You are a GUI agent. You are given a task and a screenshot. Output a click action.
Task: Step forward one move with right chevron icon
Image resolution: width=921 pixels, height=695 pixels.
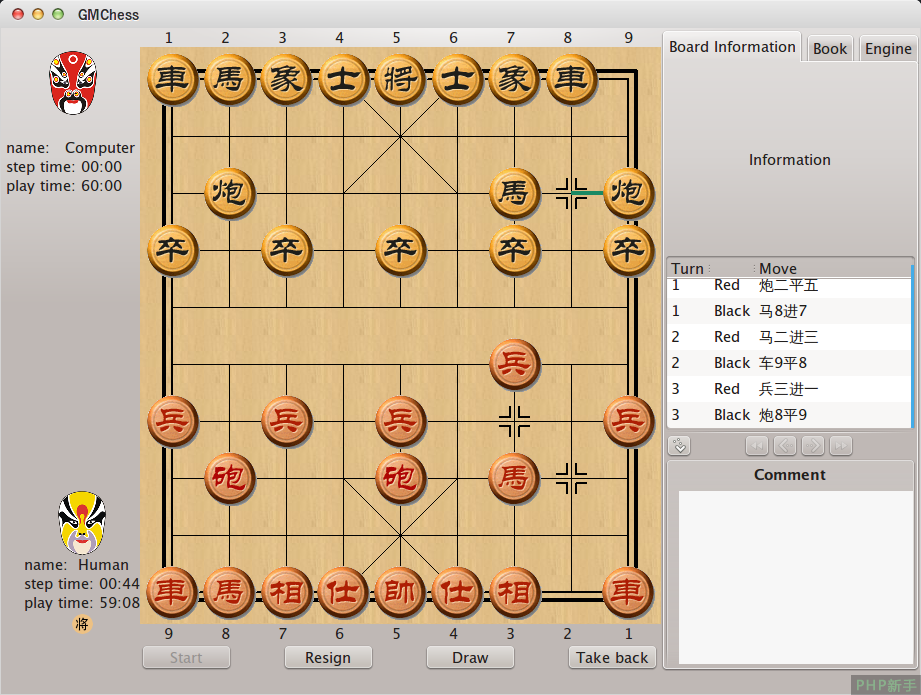coord(813,445)
